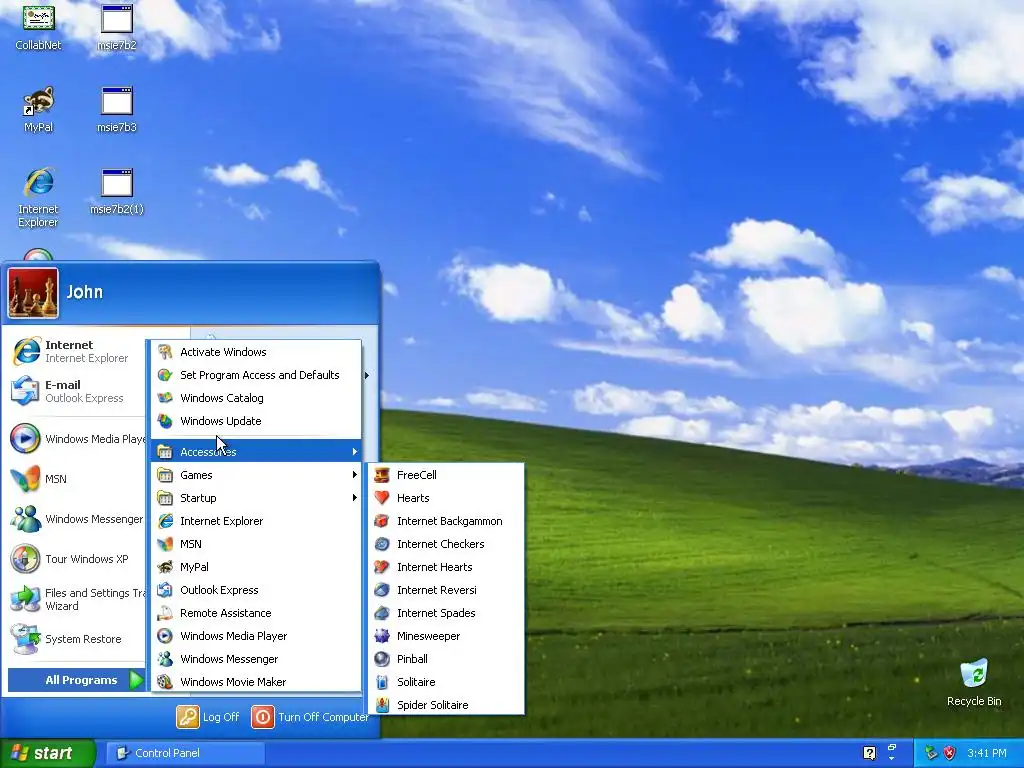Click the help question-mark tray icon
Image resolution: width=1024 pixels, height=768 pixels.
point(869,753)
